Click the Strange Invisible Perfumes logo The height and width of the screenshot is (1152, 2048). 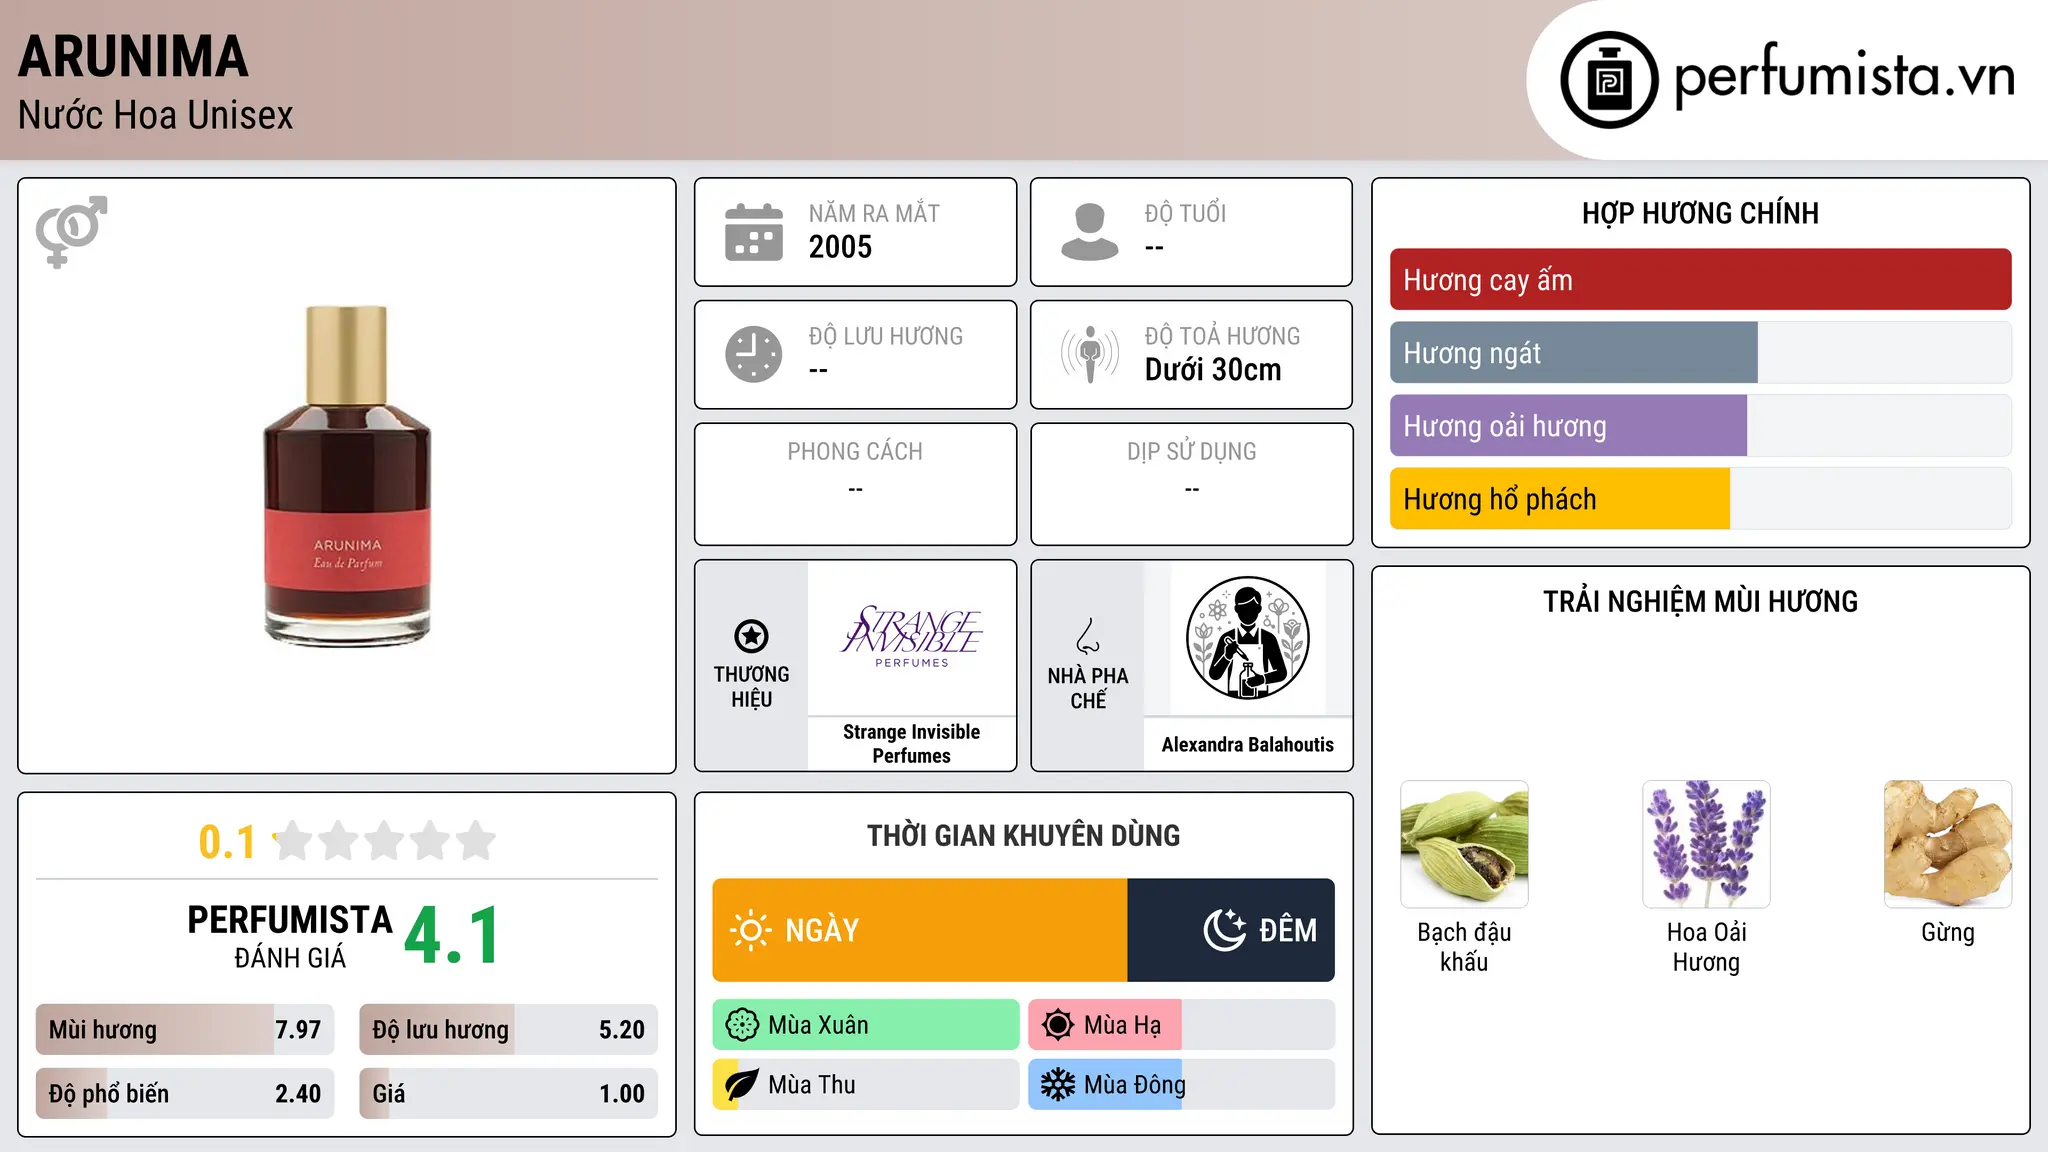[x=912, y=637]
